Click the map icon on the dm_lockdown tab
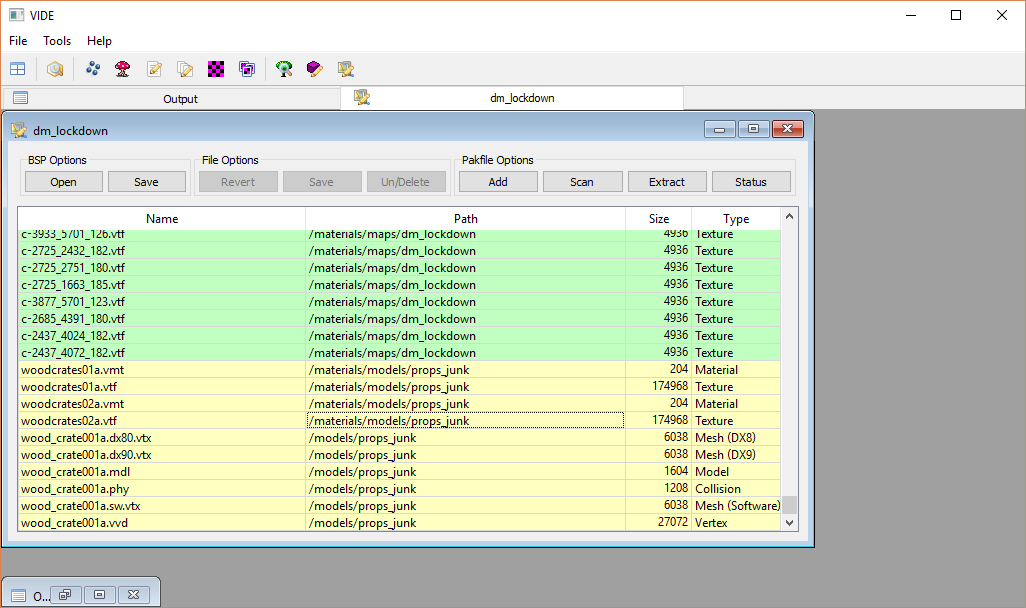The height and width of the screenshot is (608, 1026). 362,98
